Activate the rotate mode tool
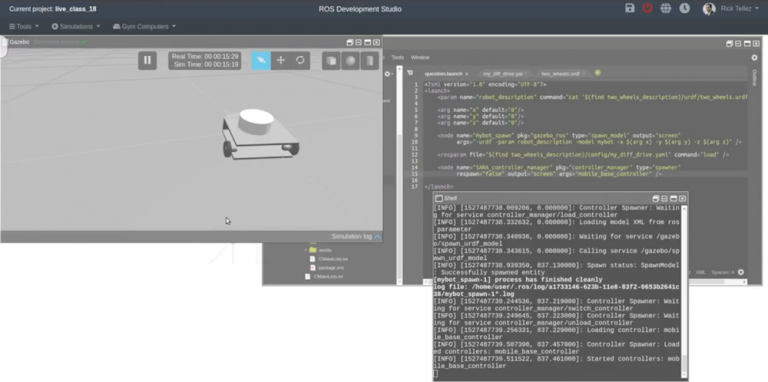The height and width of the screenshot is (382, 768). click(x=300, y=61)
